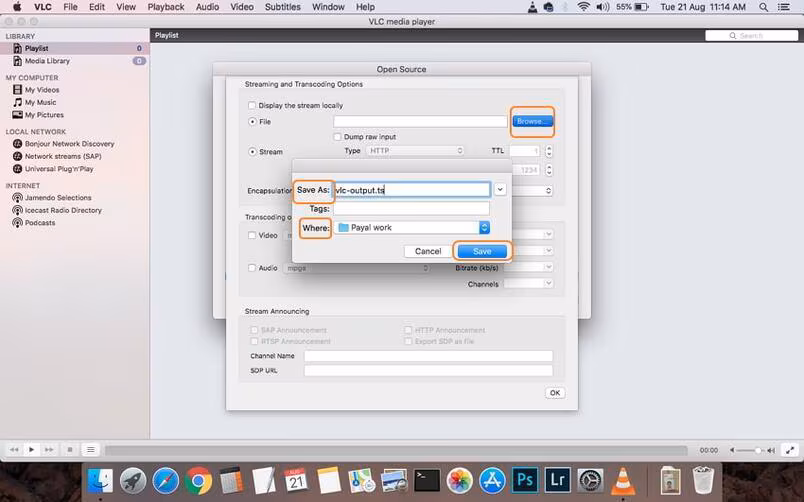Open the Help menu
Screen dimensions: 804x502
point(366,7)
